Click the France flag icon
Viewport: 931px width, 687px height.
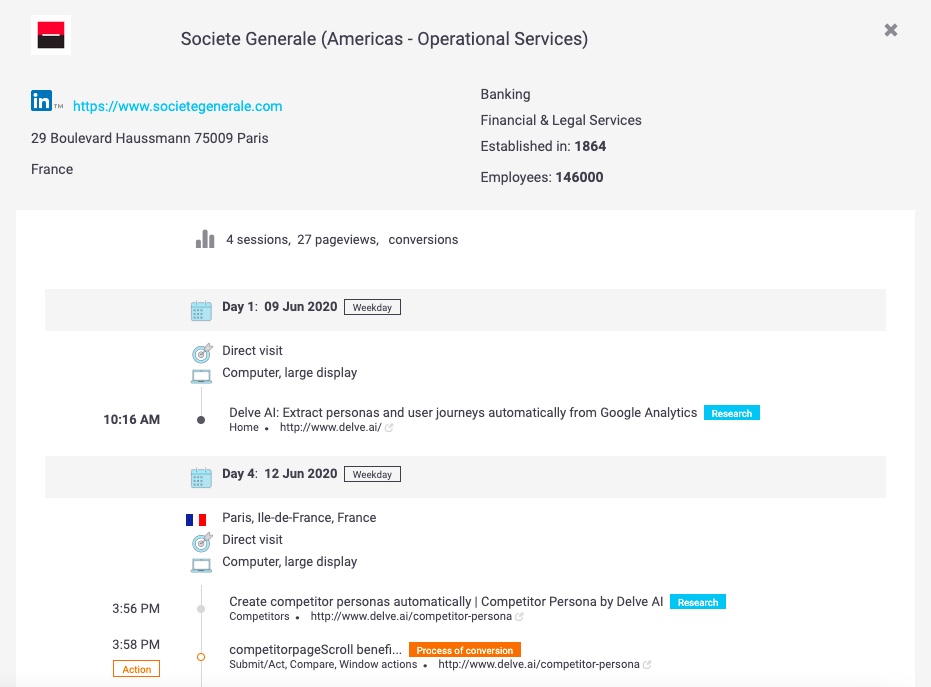click(x=196, y=520)
